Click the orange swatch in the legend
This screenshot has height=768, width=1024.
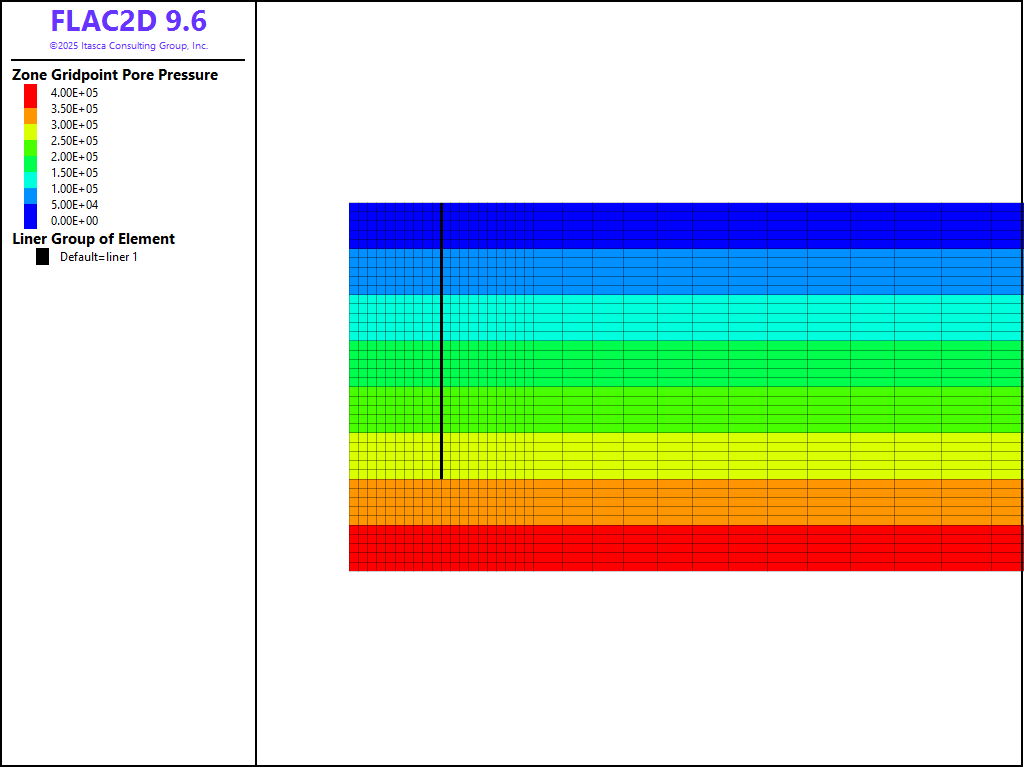pos(31,115)
